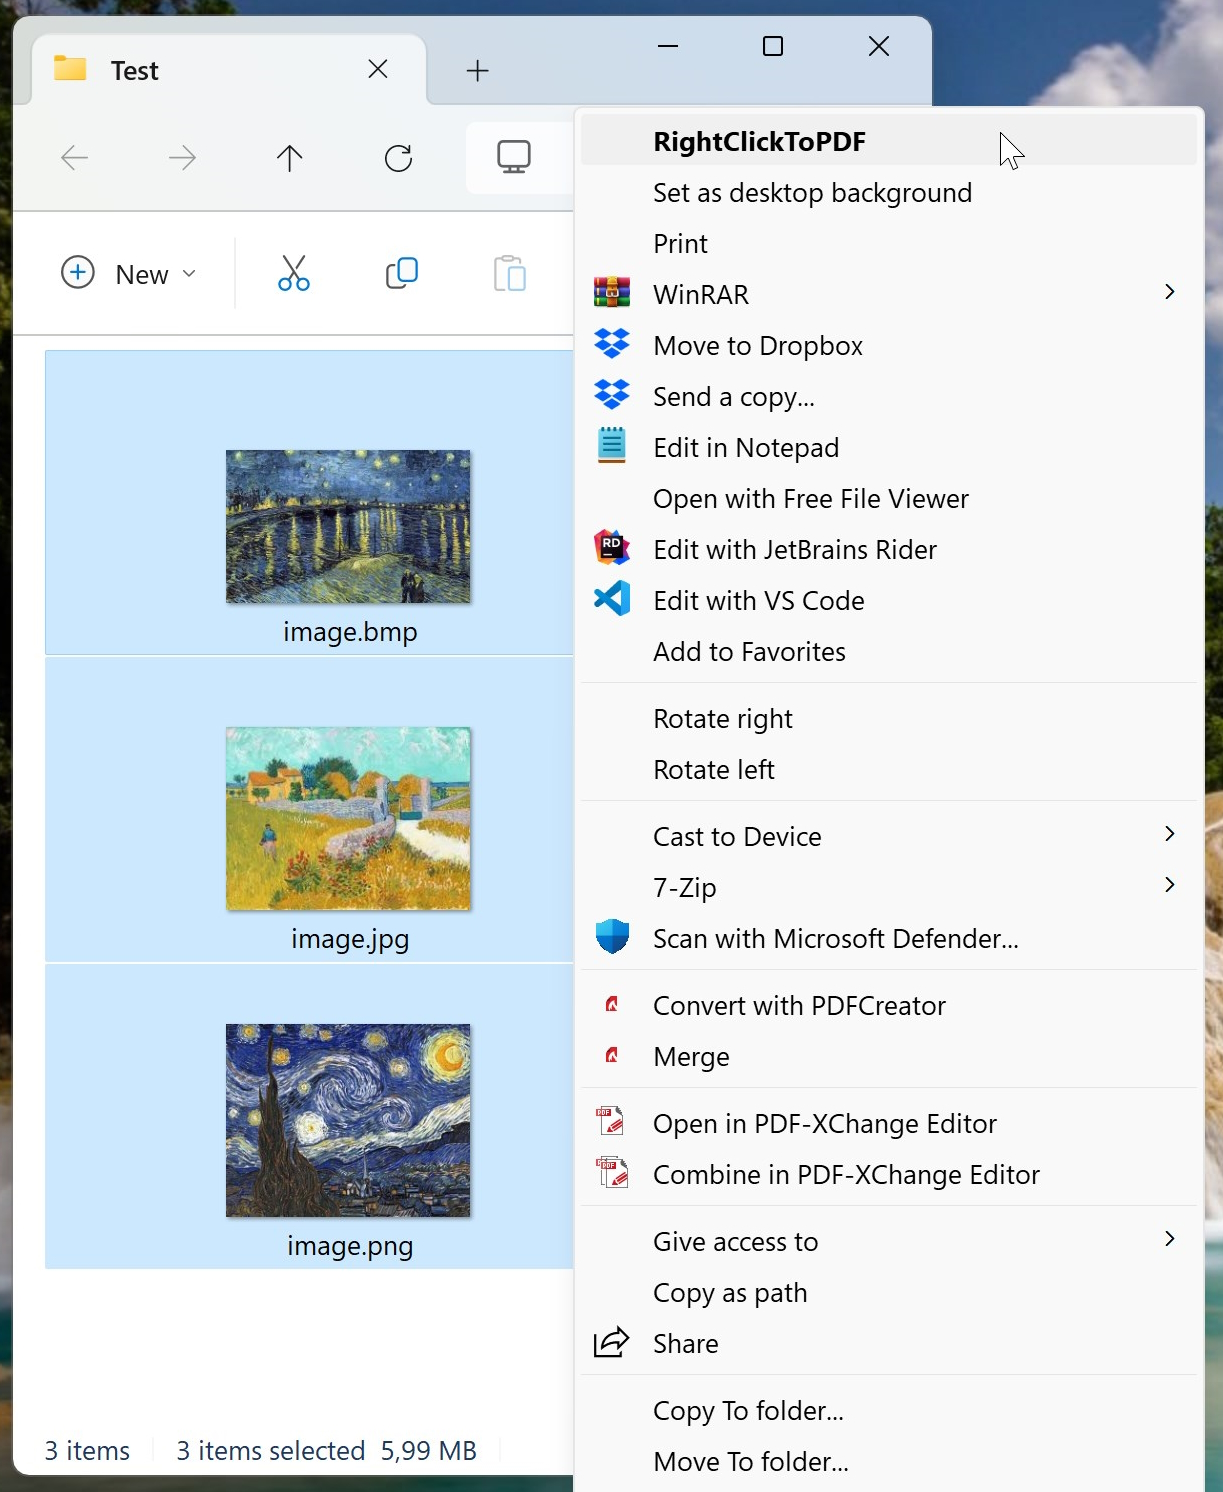The width and height of the screenshot is (1223, 1492).
Task: Select Rotate left
Action: [x=889, y=769]
